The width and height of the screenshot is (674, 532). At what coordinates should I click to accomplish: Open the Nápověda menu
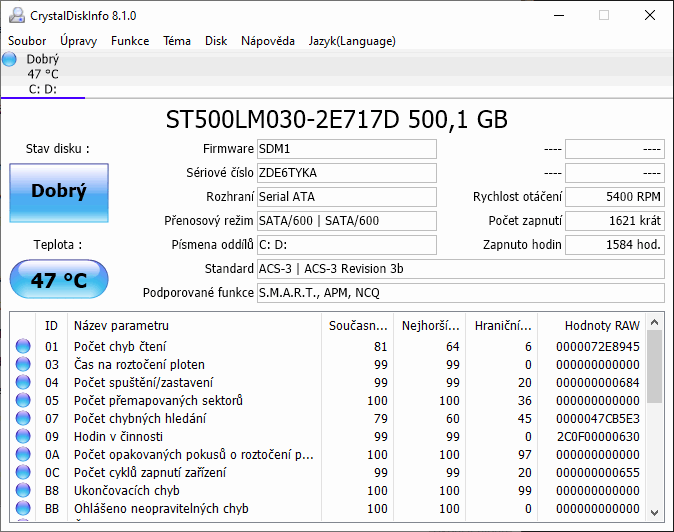tap(267, 41)
